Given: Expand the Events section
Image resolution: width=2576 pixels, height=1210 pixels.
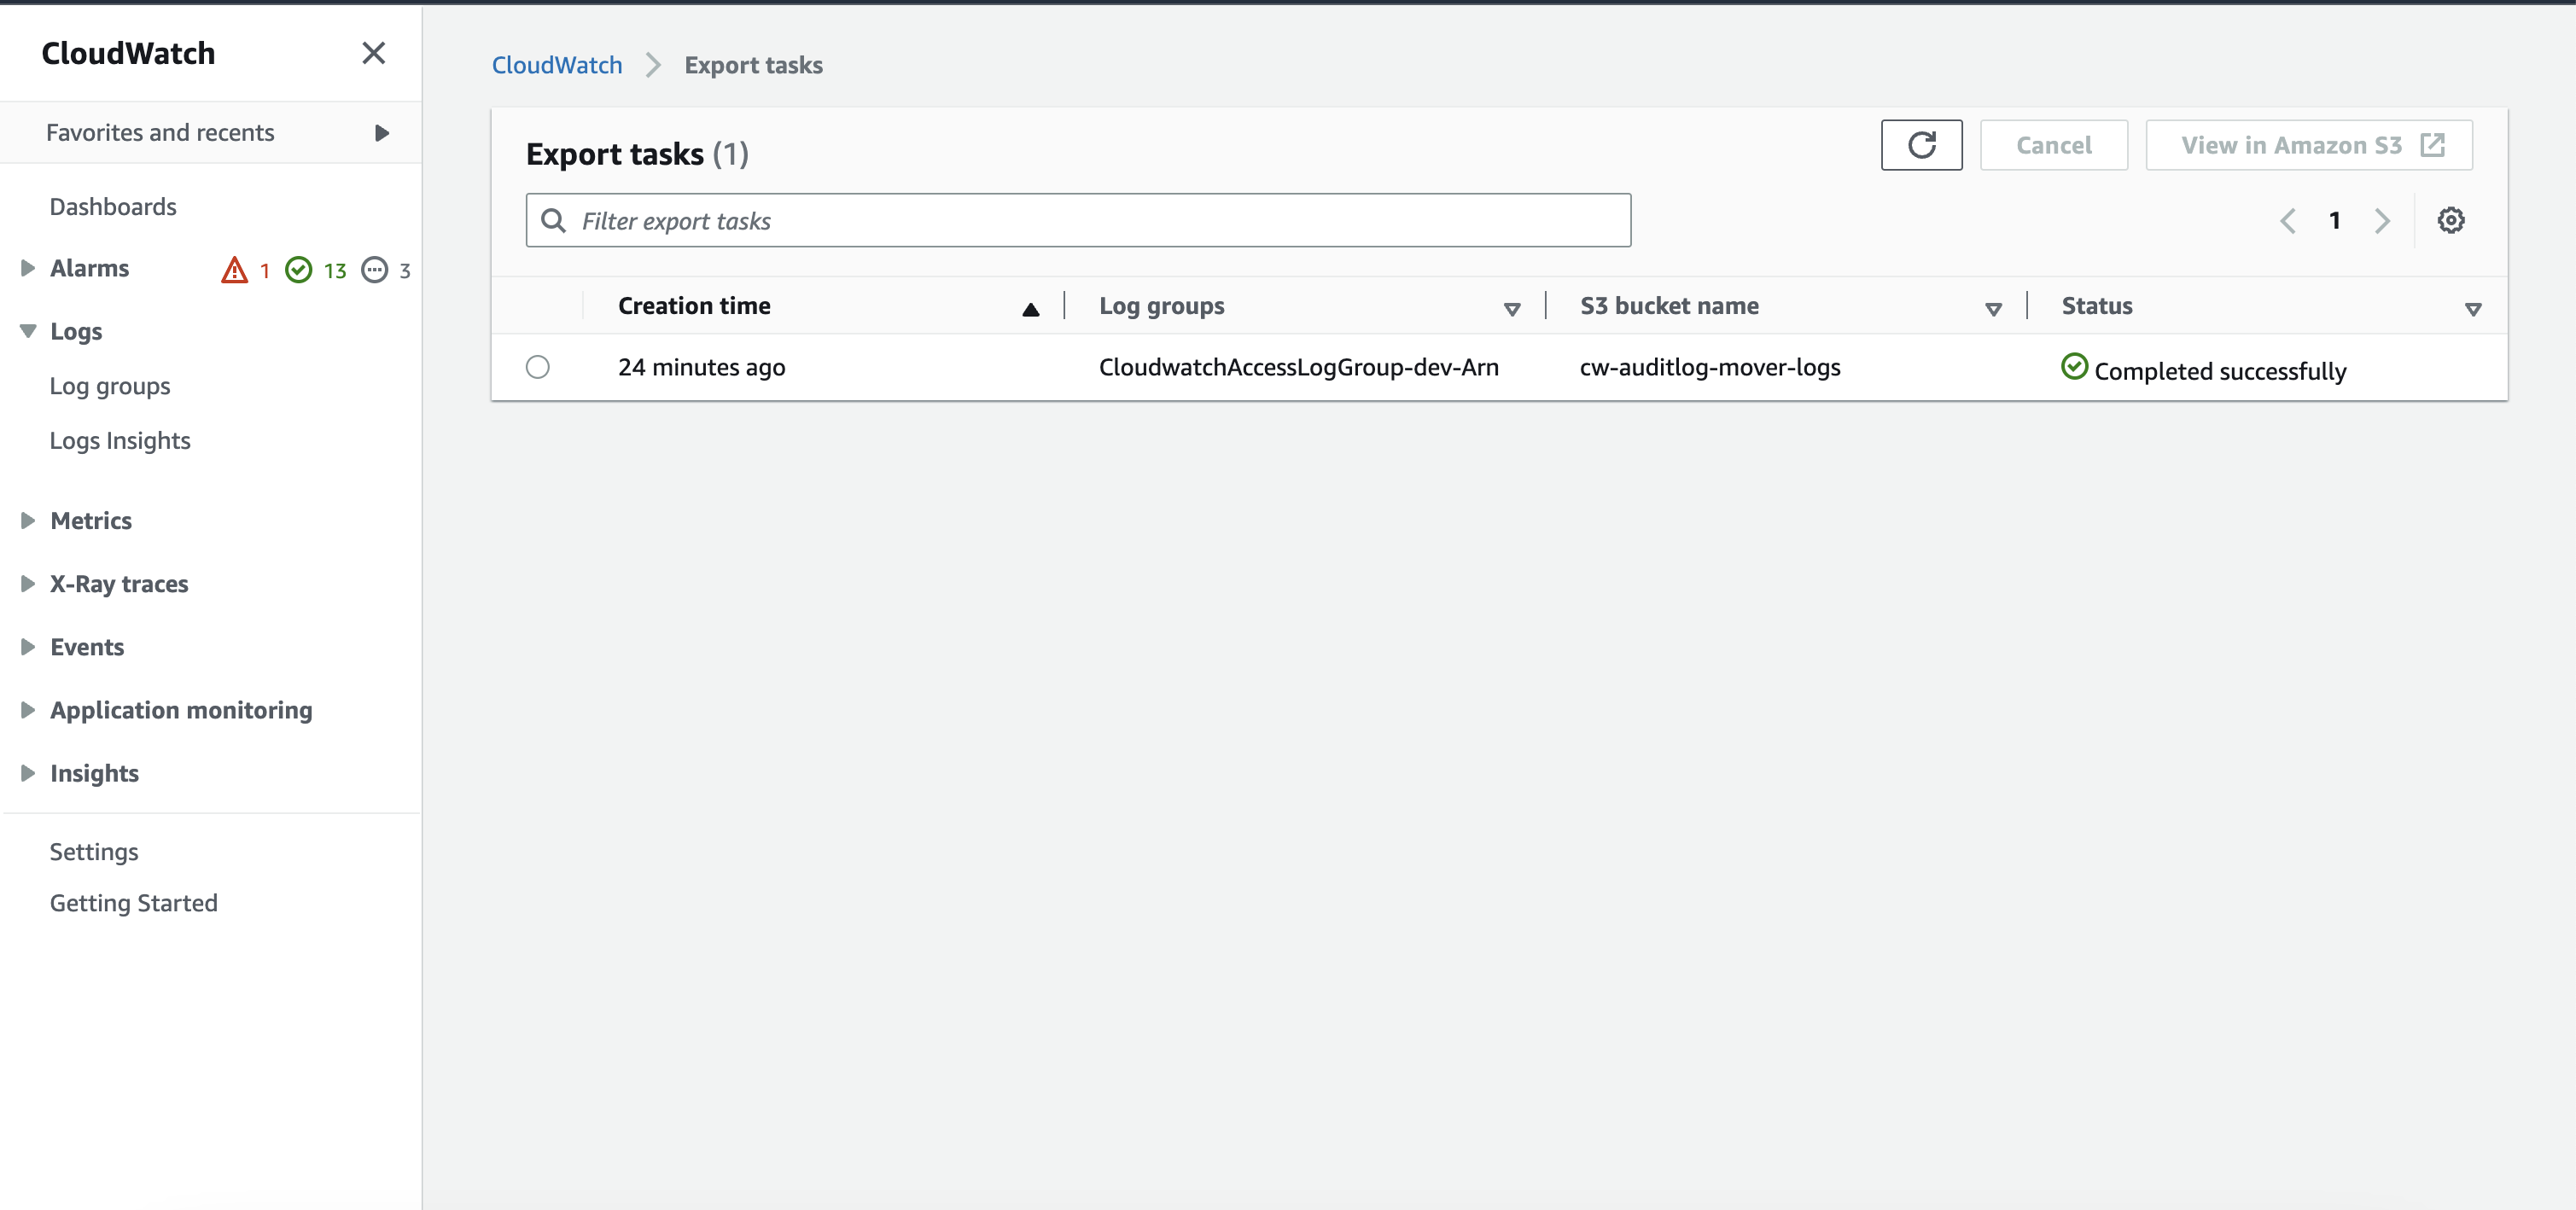Looking at the screenshot, I should click(28, 647).
